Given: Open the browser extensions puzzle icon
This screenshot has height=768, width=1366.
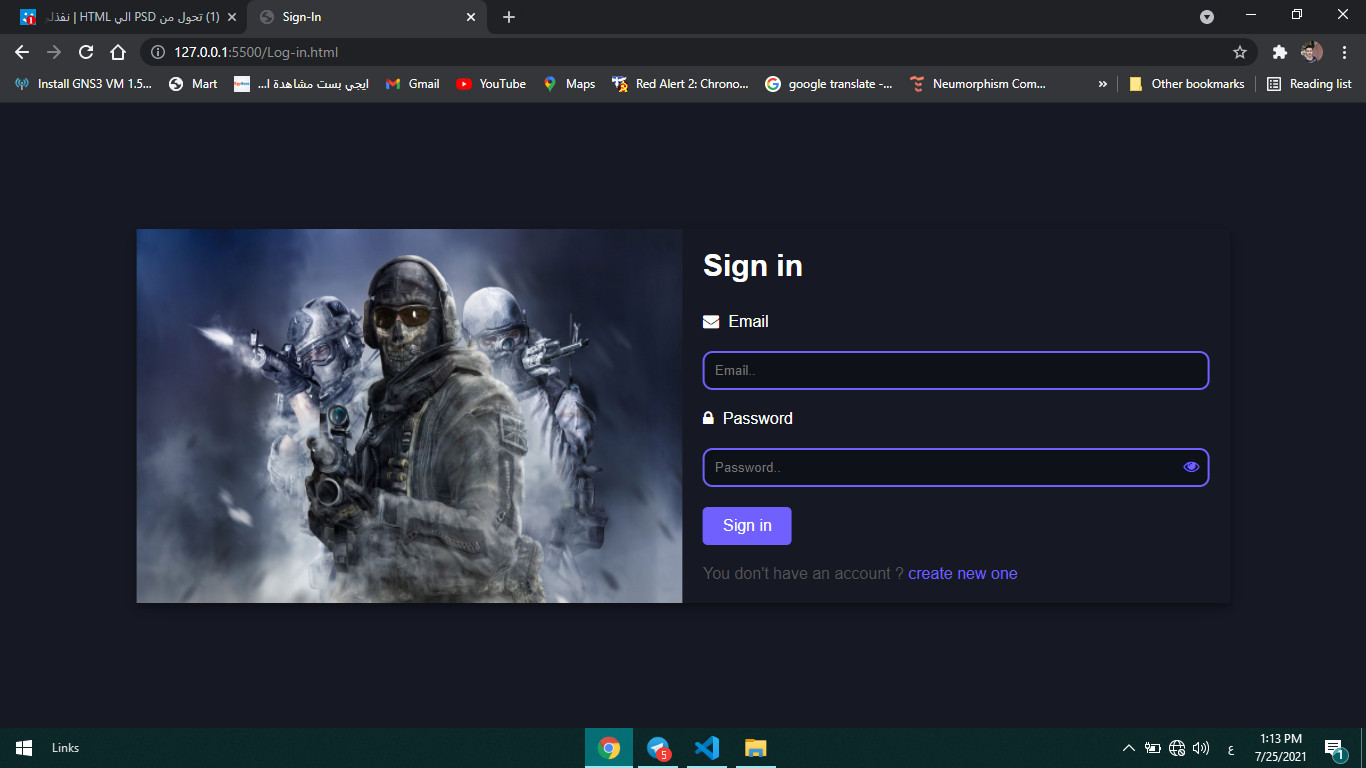Looking at the screenshot, I should pyautogui.click(x=1280, y=52).
